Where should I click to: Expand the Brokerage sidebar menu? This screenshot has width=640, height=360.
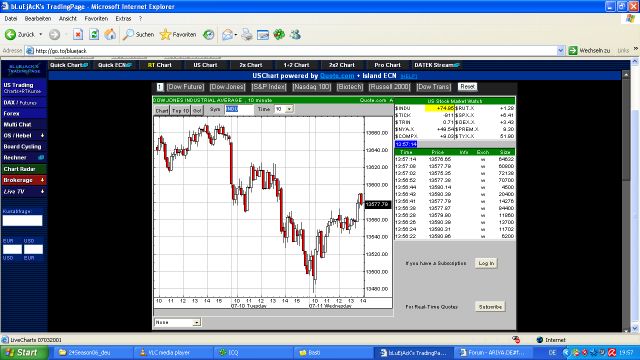tap(42, 180)
